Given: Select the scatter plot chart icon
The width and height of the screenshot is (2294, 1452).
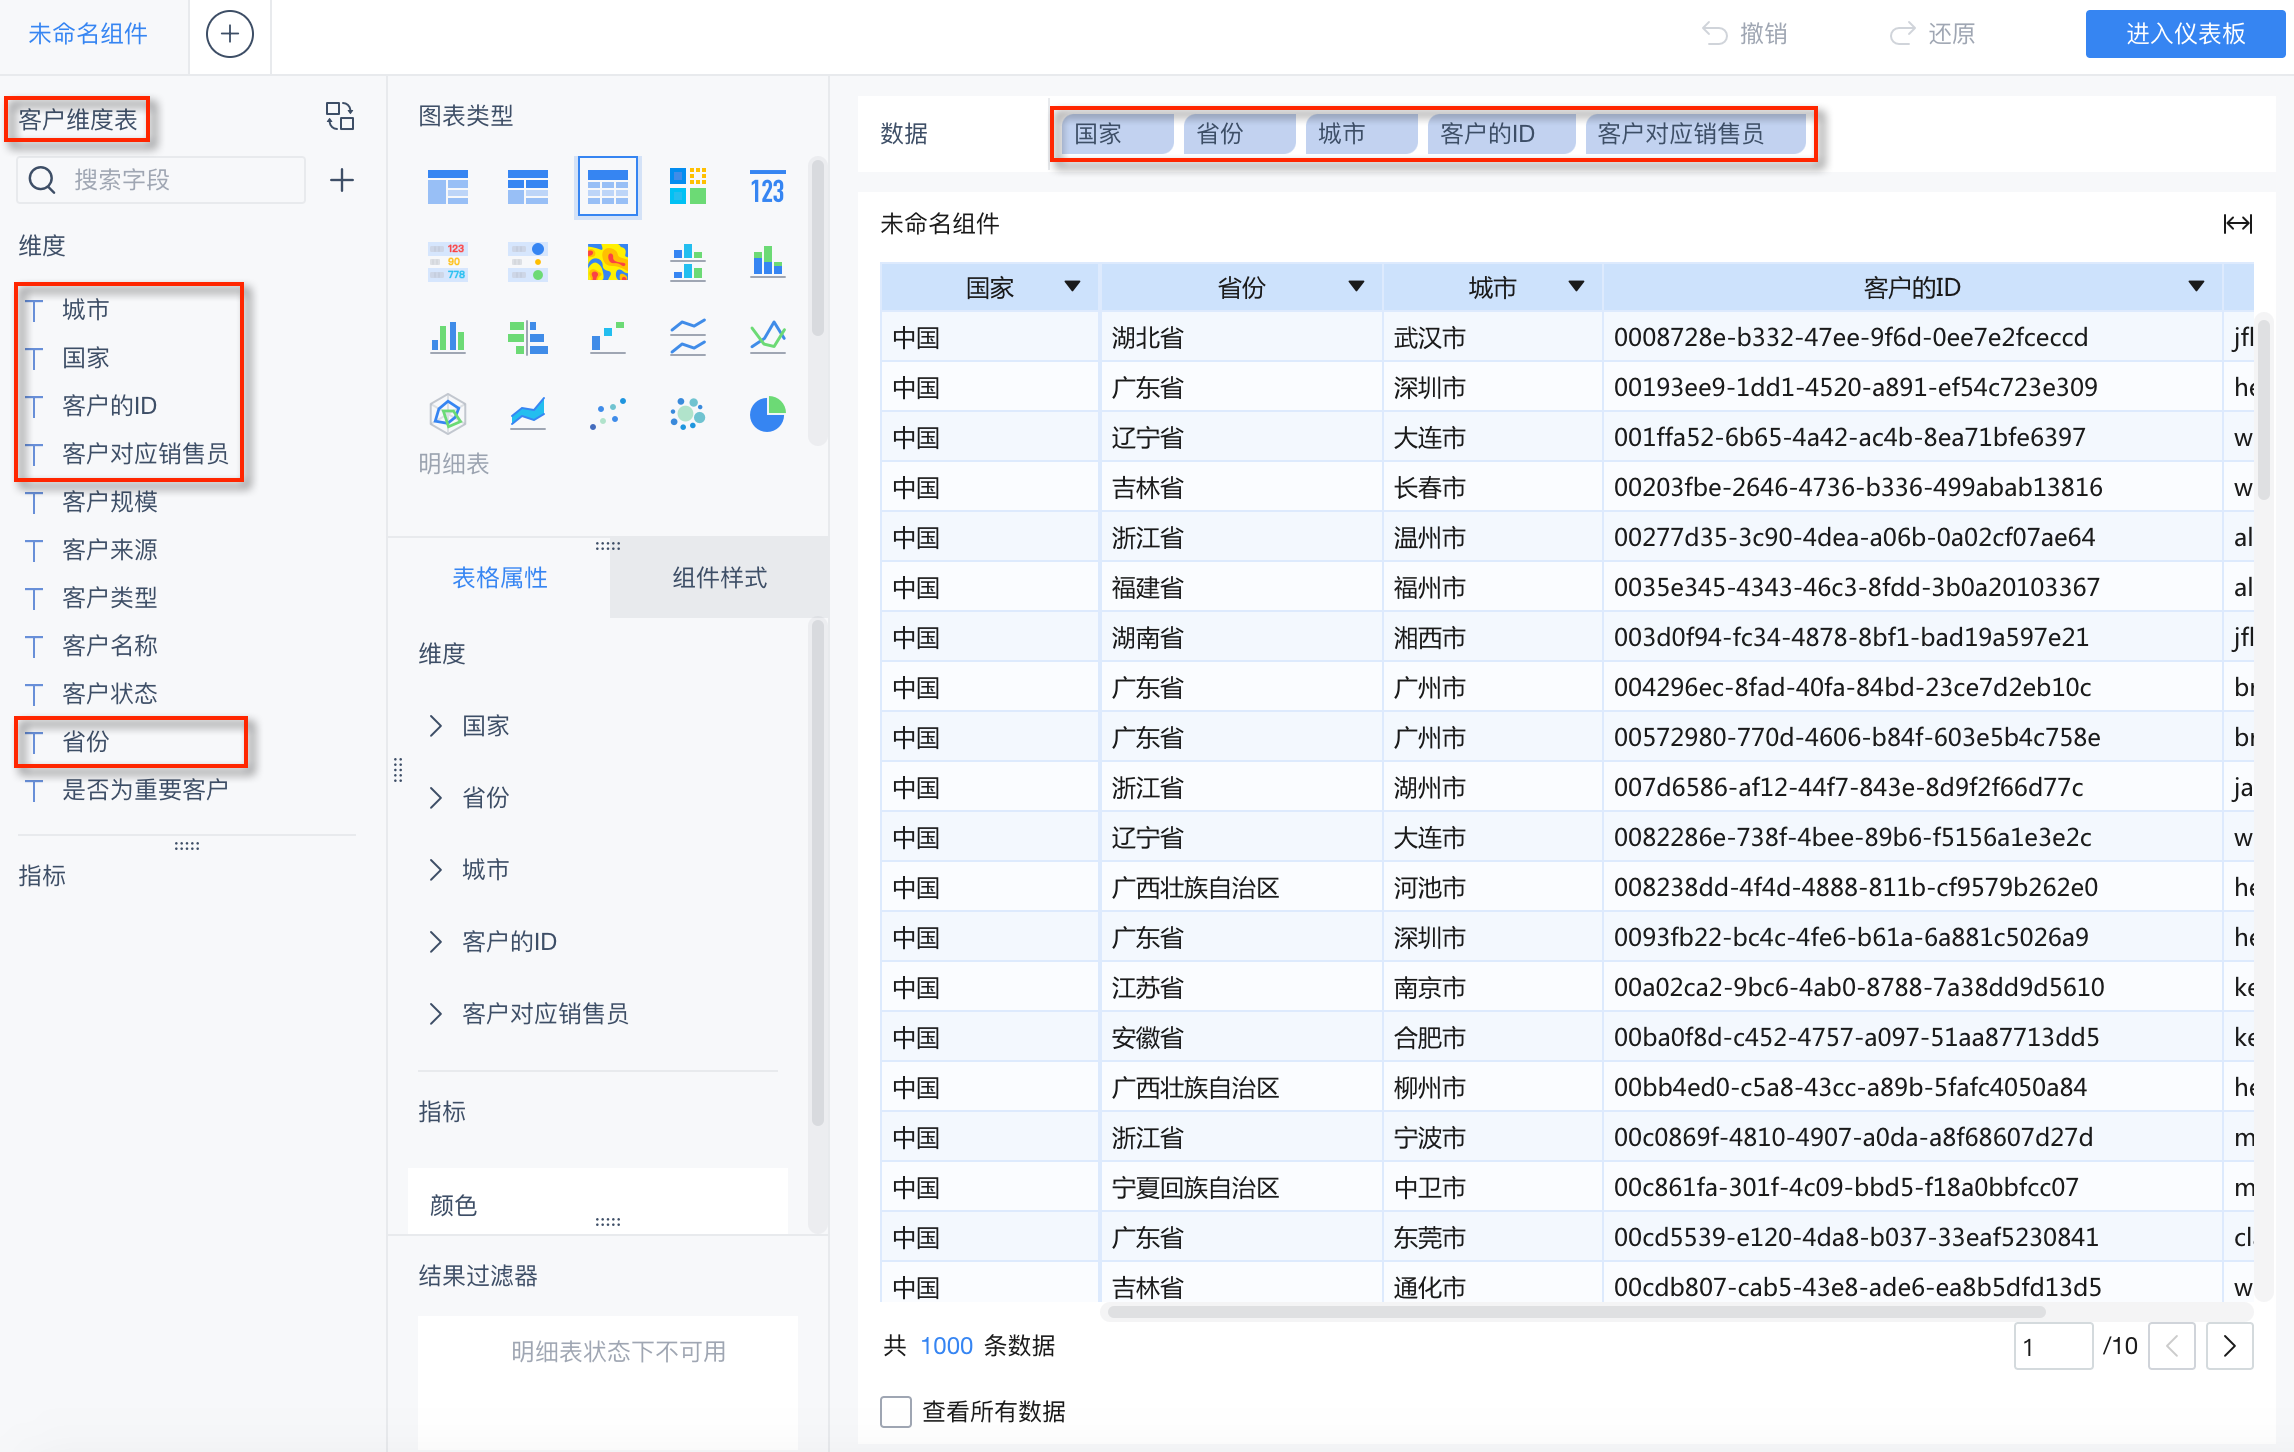Looking at the screenshot, I should tap(607, 413).
